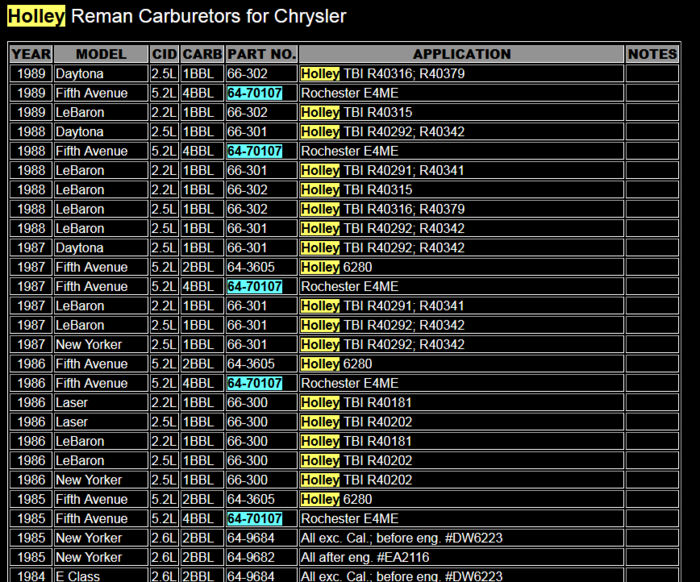Viewport: 700px width, 582px height.
Task: Click highlighted 64-70107 in 1987 Fifth Avenue row
Action: (x=254, y=287)
